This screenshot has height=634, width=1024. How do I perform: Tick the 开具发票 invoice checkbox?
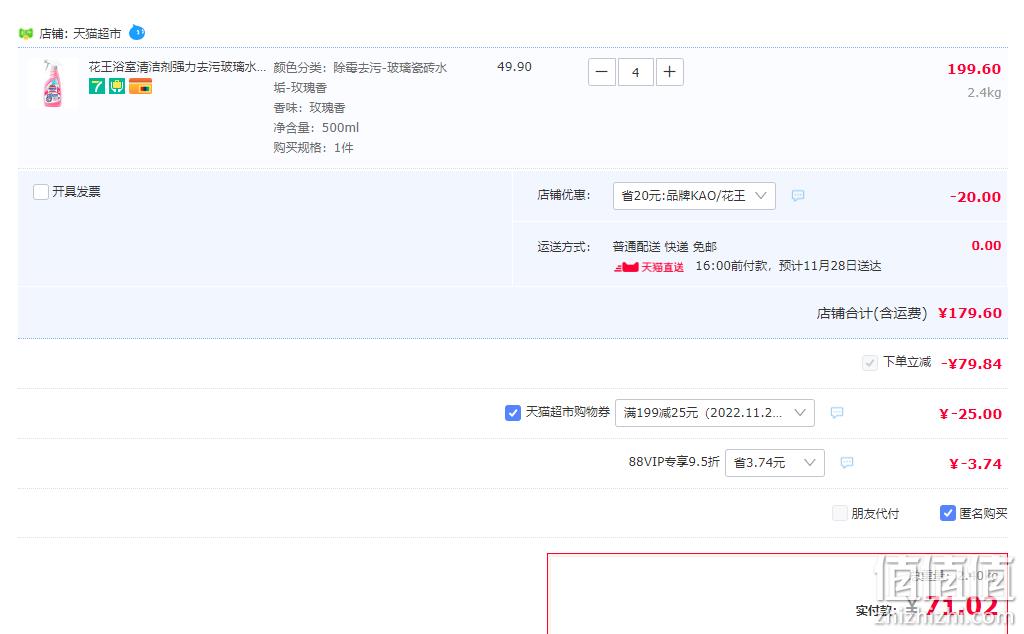(x=40, y=192)
